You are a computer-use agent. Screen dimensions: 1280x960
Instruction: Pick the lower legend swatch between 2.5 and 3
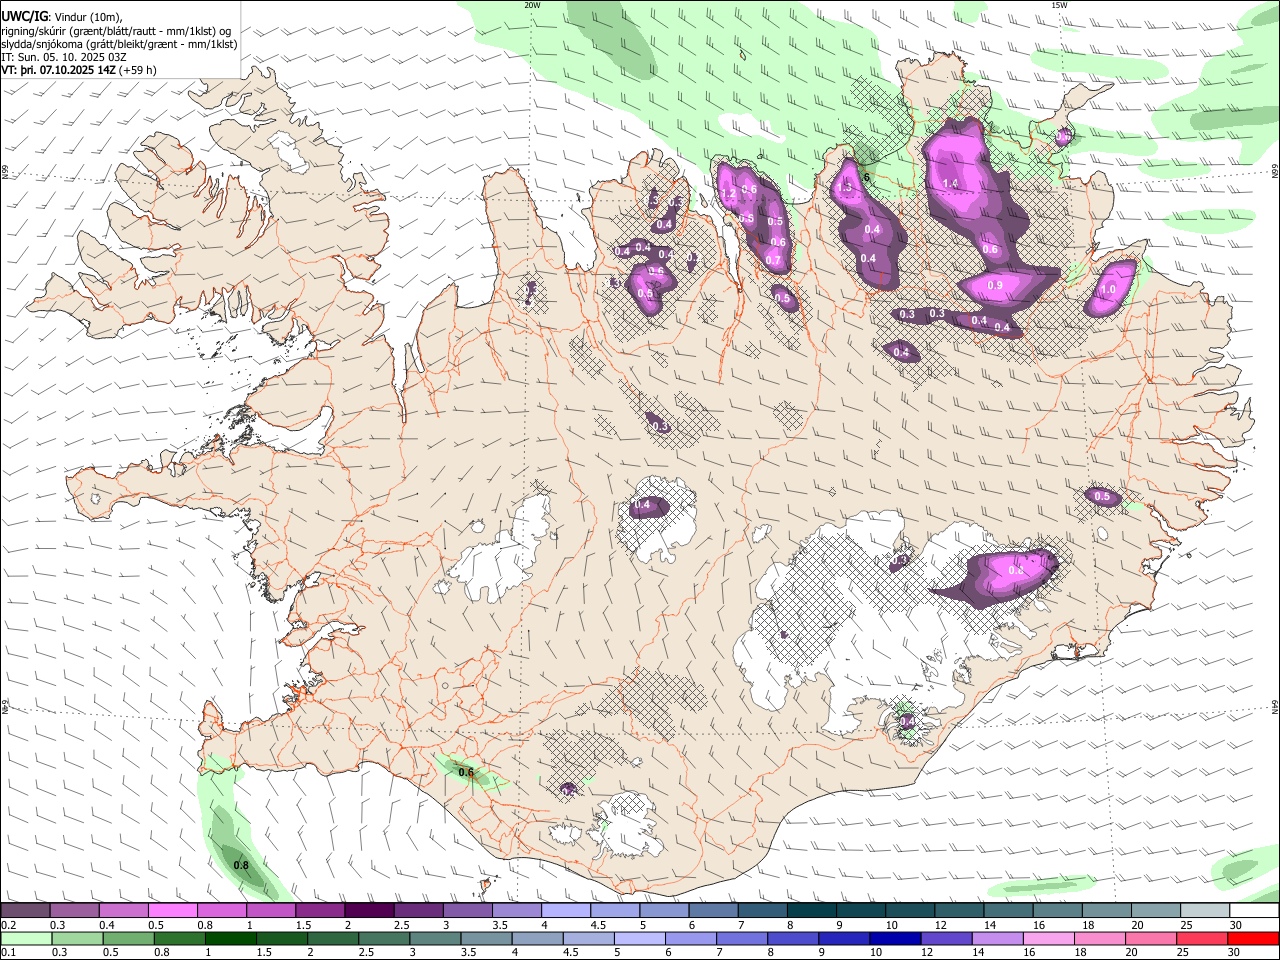384,938
